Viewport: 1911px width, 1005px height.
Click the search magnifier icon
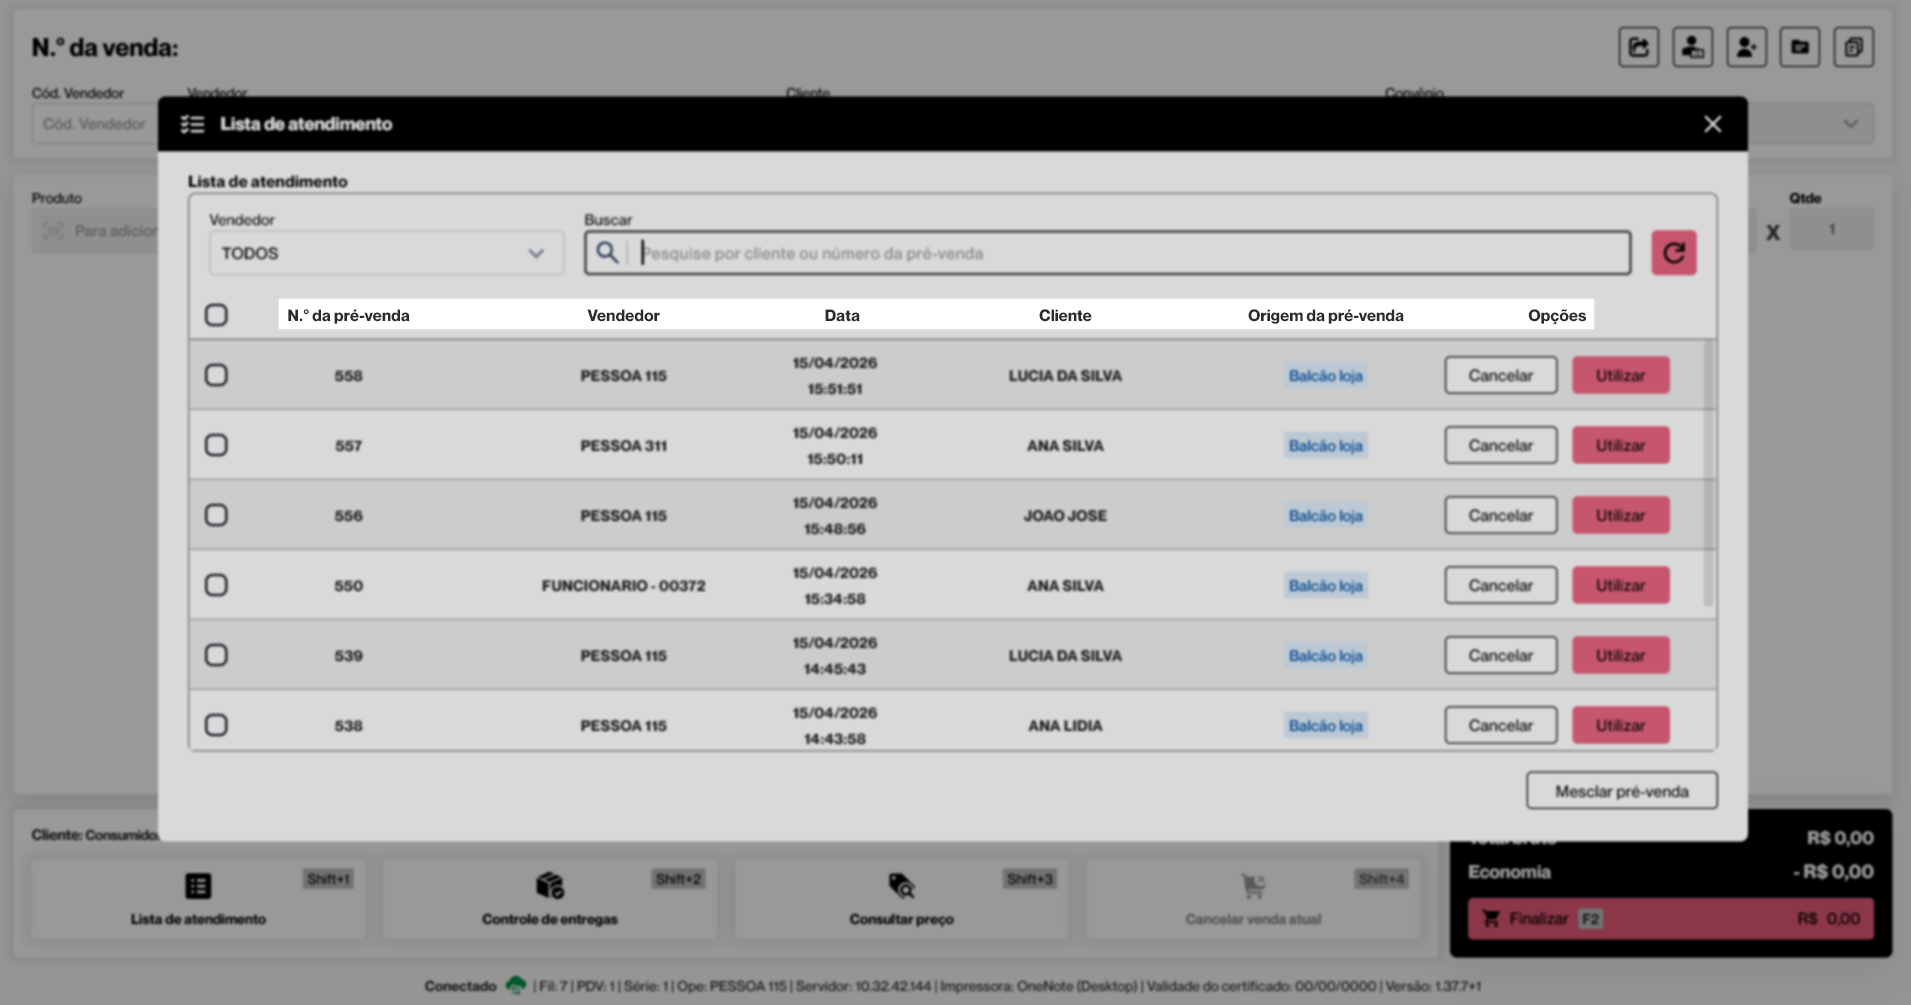click(607, 253)
